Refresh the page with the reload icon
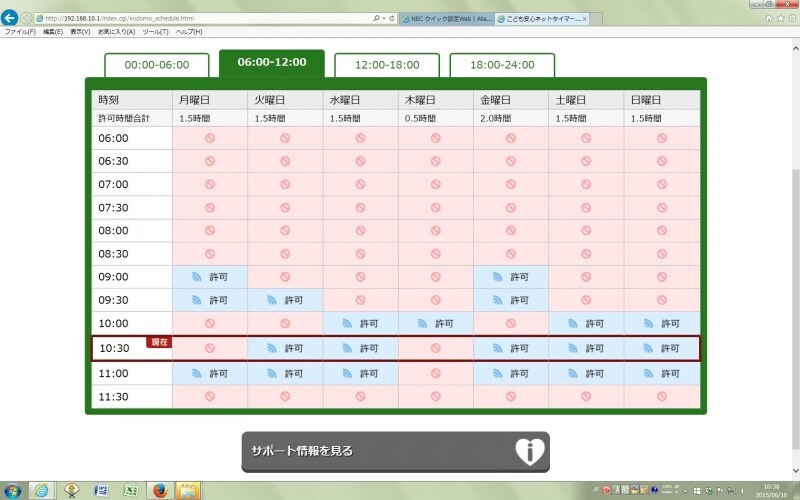The width and height of the screenshot is (800, 500). pyautogui.click(x=392, y=18)
